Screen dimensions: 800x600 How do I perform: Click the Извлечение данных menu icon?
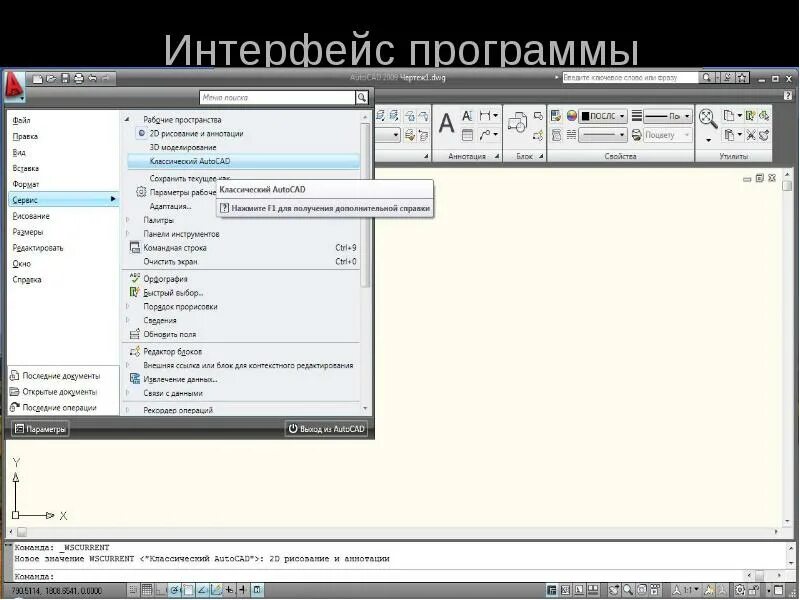pyautogui.click(x=135, y=379)
